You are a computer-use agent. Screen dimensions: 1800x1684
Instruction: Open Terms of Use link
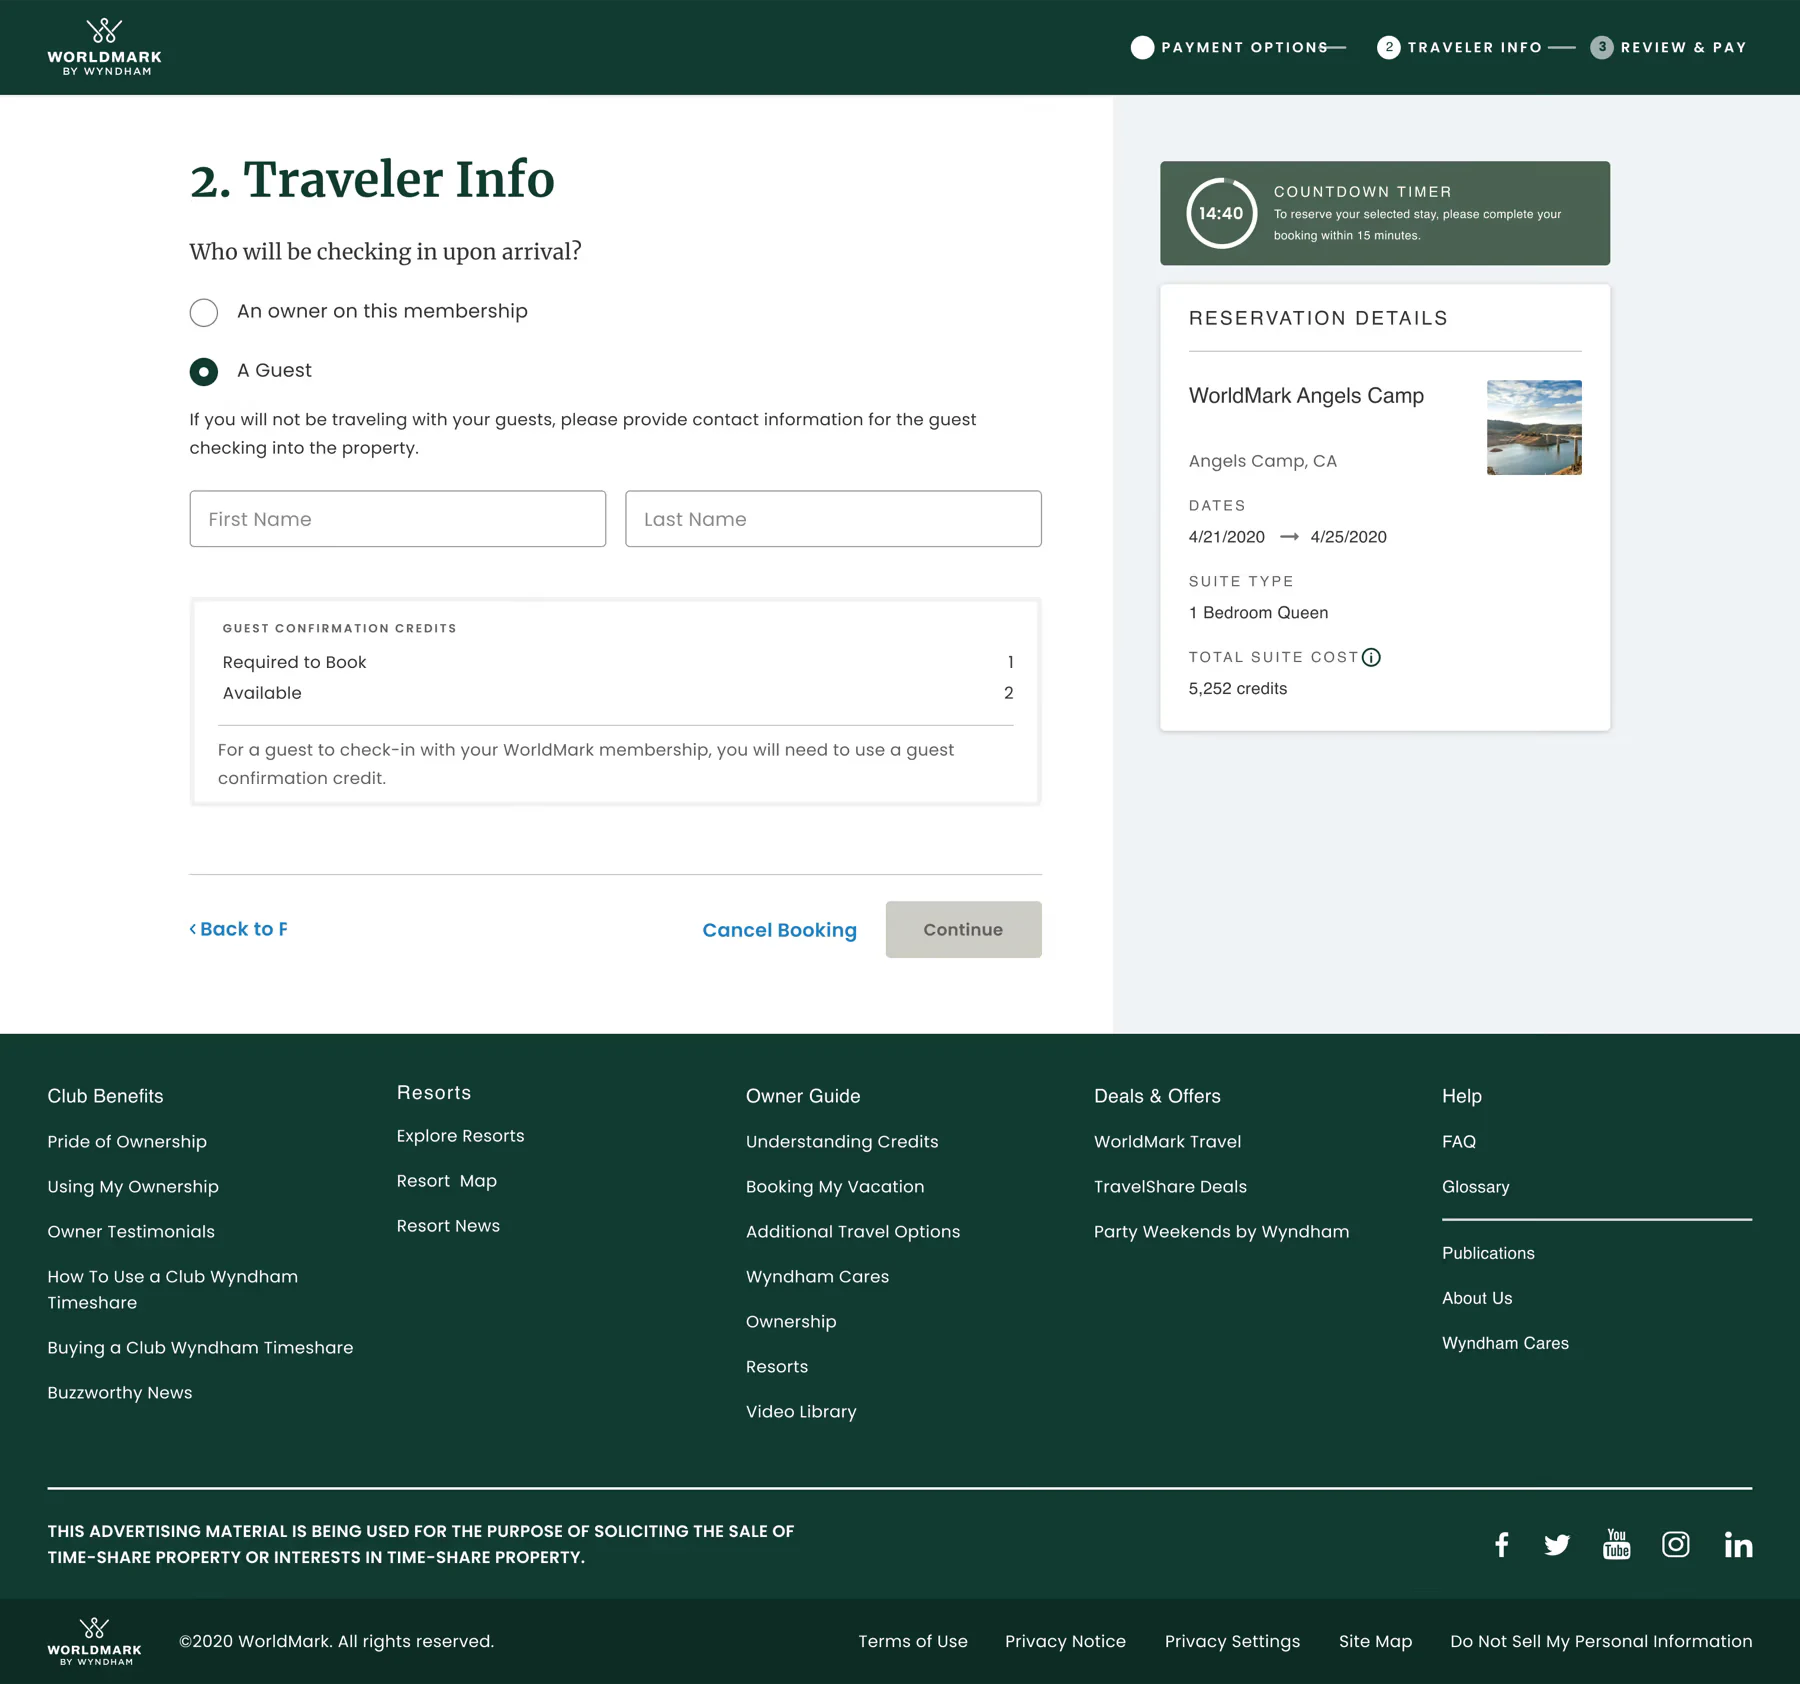(912, 1641)
